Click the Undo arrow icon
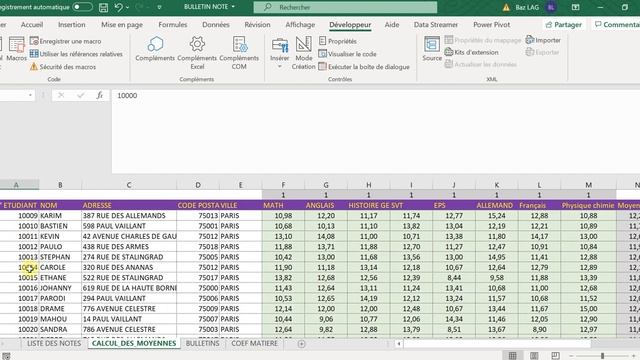640x360 pixels. click(118, 7)
